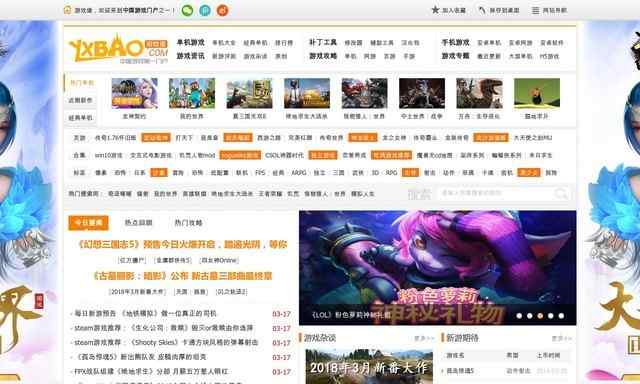
Task: Click the left side game advertisement banner
Action: coord(29,202)
